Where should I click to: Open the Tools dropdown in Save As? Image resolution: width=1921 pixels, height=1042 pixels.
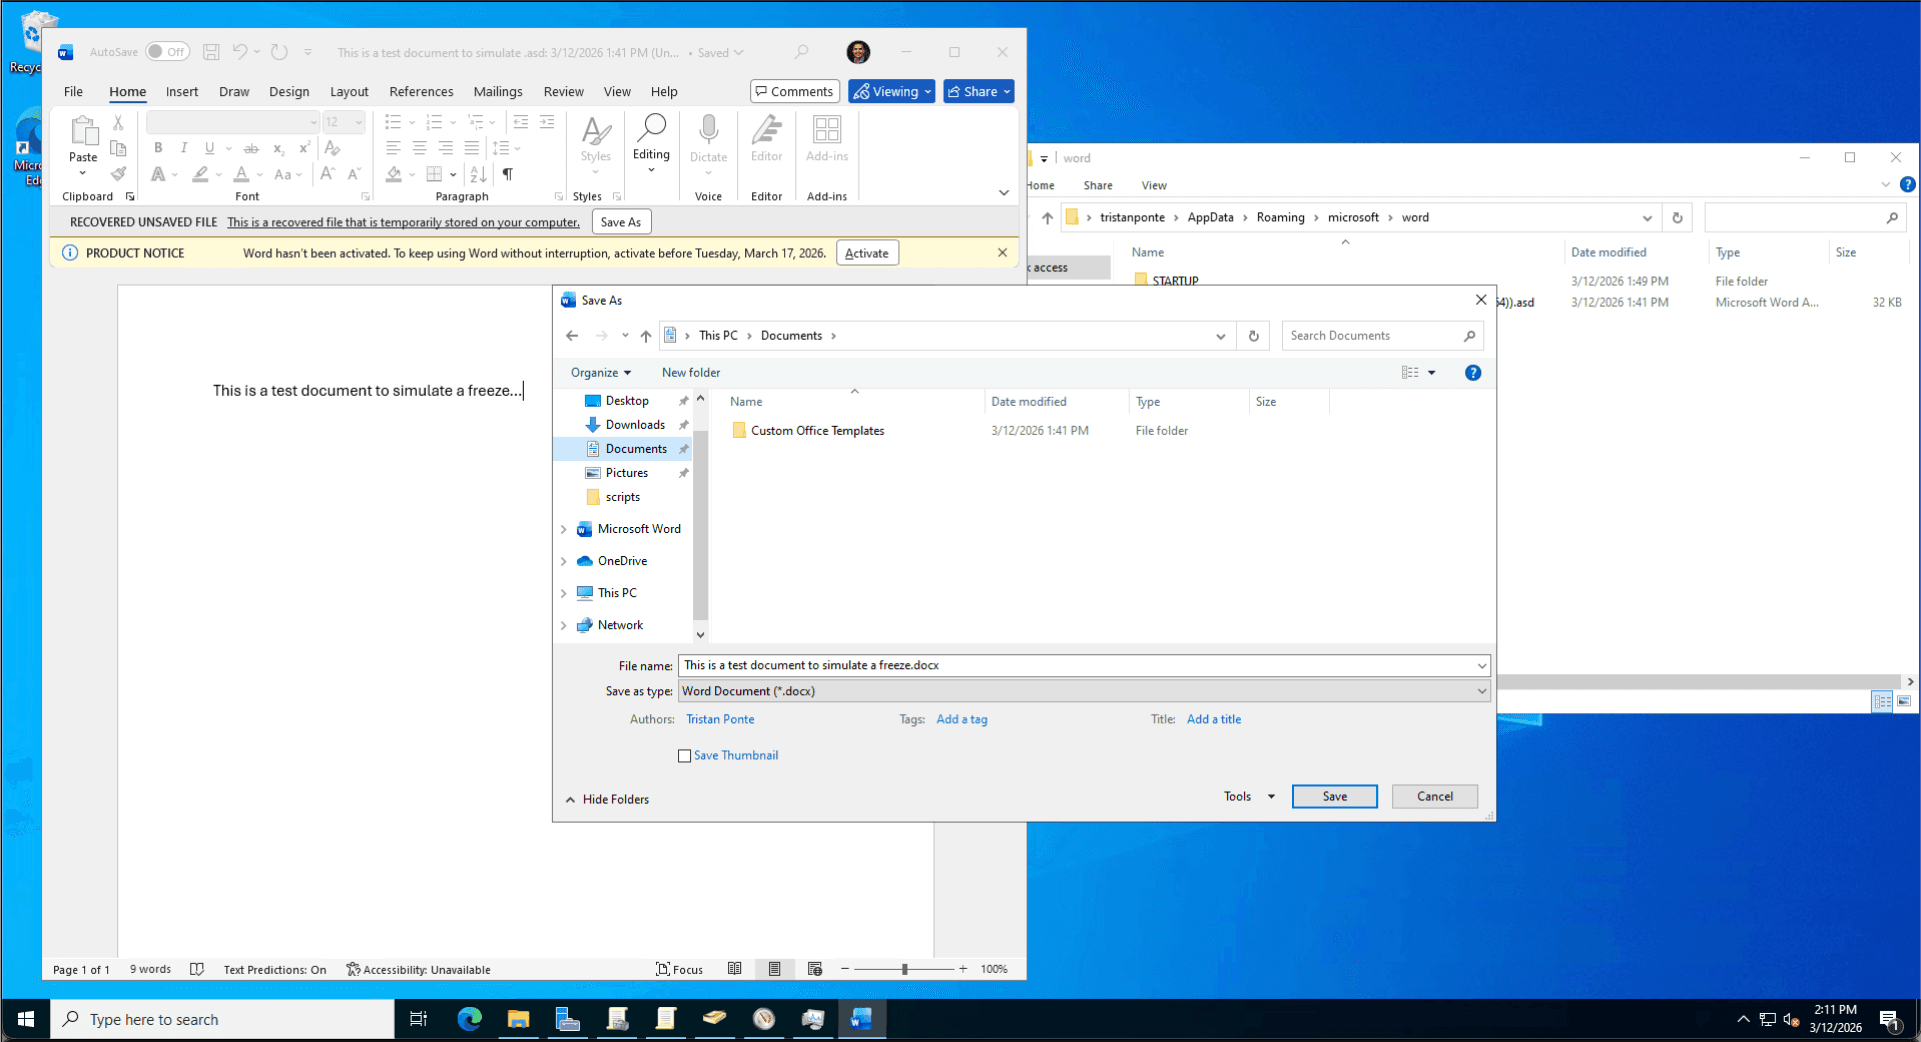click(x=1249, y=797)
